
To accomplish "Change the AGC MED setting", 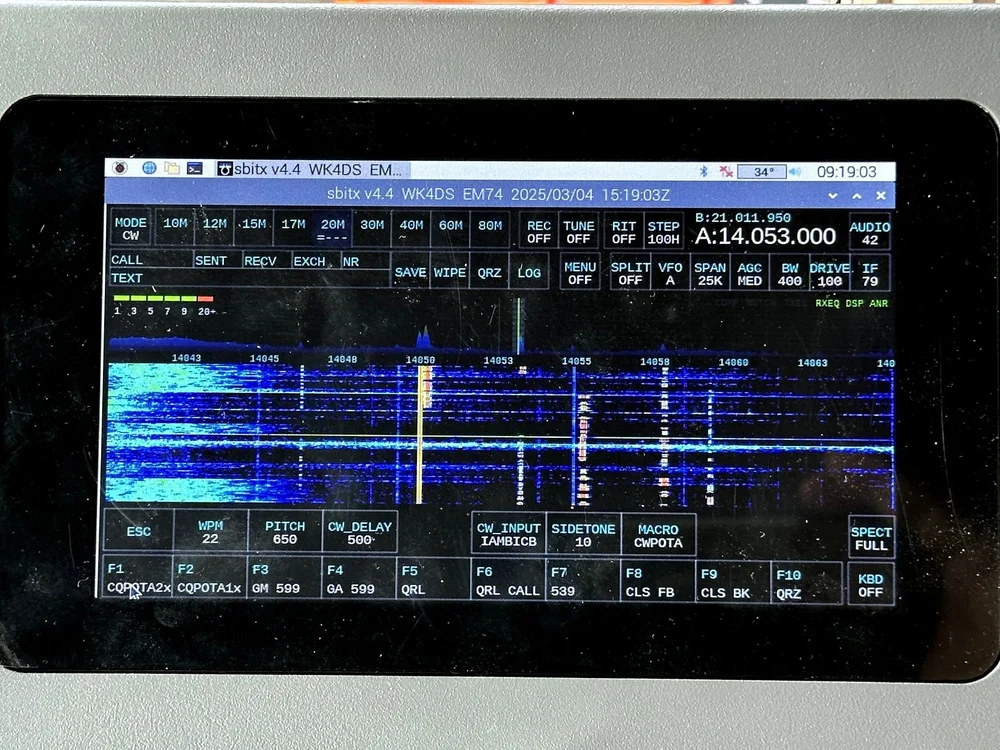I will pyautogui.click(x=749, y=275).
